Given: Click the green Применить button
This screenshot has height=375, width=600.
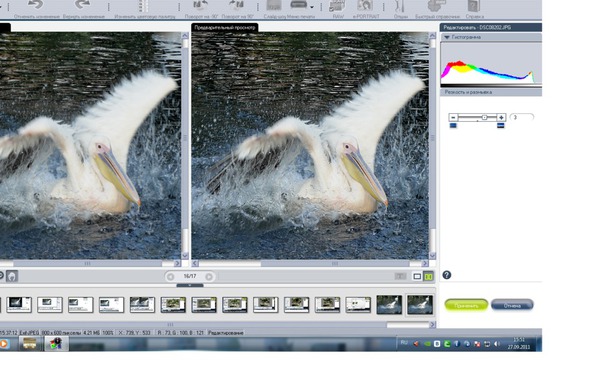Looking at the screenshot, I should click(466, 305).
